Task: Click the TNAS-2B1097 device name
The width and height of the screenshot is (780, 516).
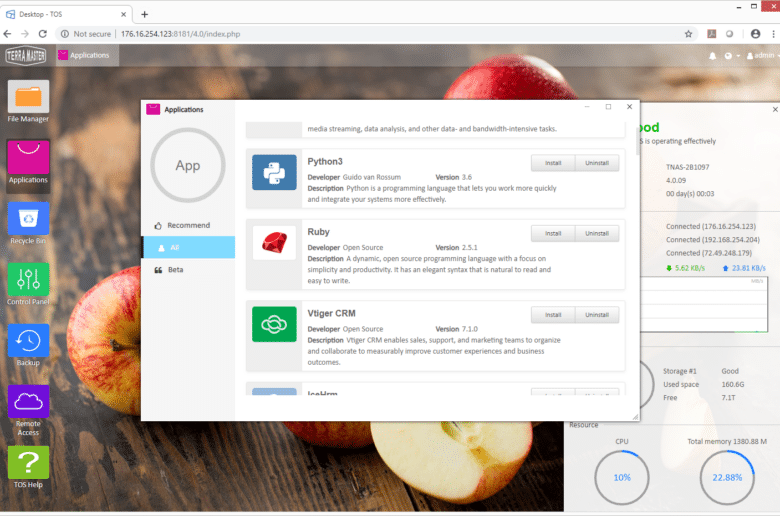Action: click(x=687, y=167)
